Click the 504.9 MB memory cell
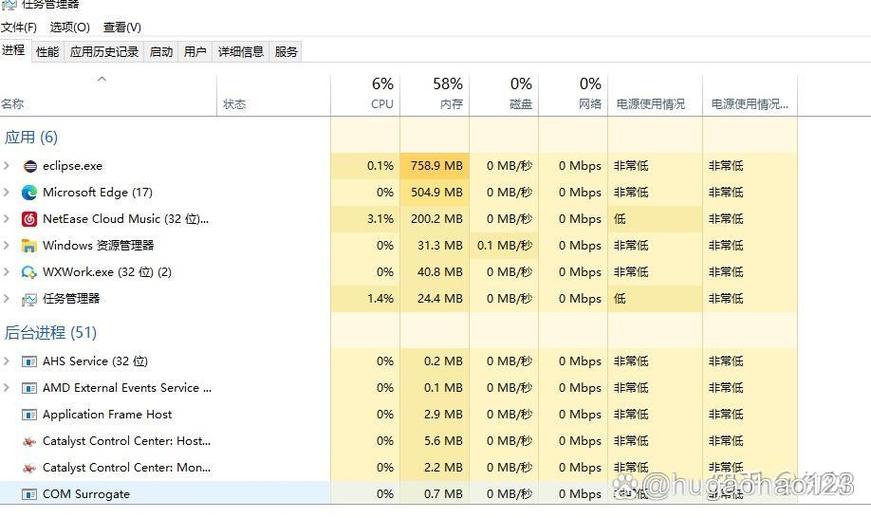This screenshot has width=871, height=518. 435,192
